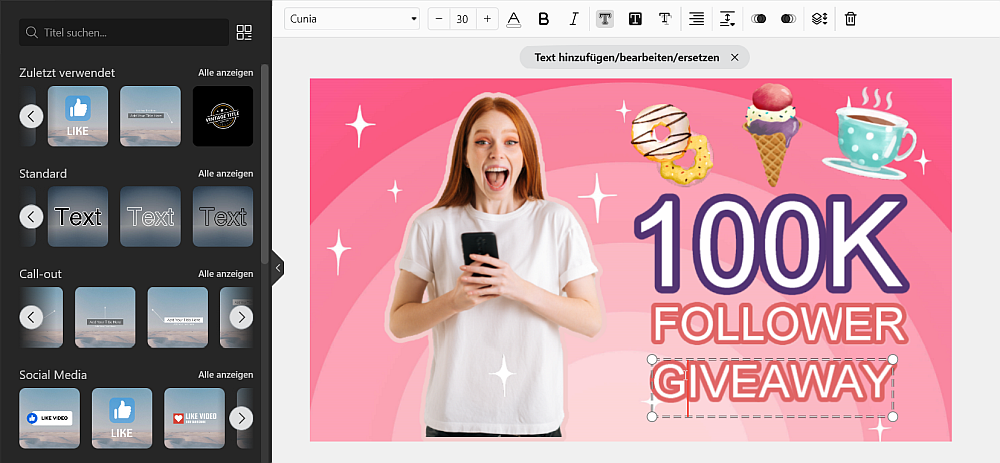Go to previous items in Standard row

[x=31, y=217]
